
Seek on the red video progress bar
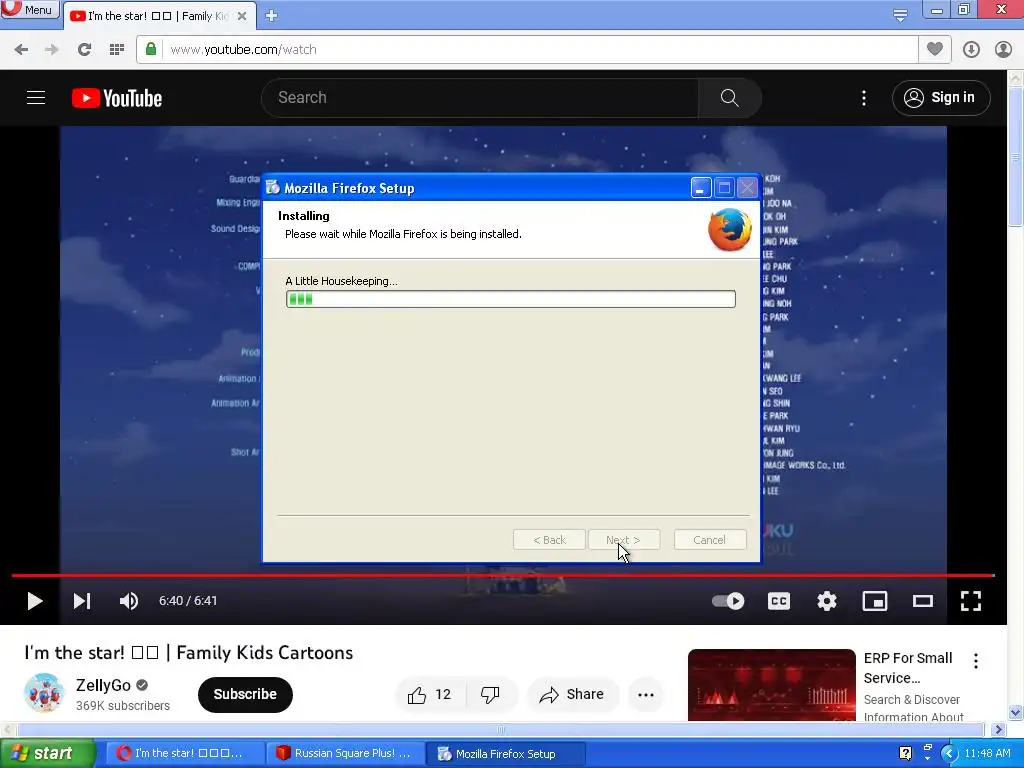point(503,575)
